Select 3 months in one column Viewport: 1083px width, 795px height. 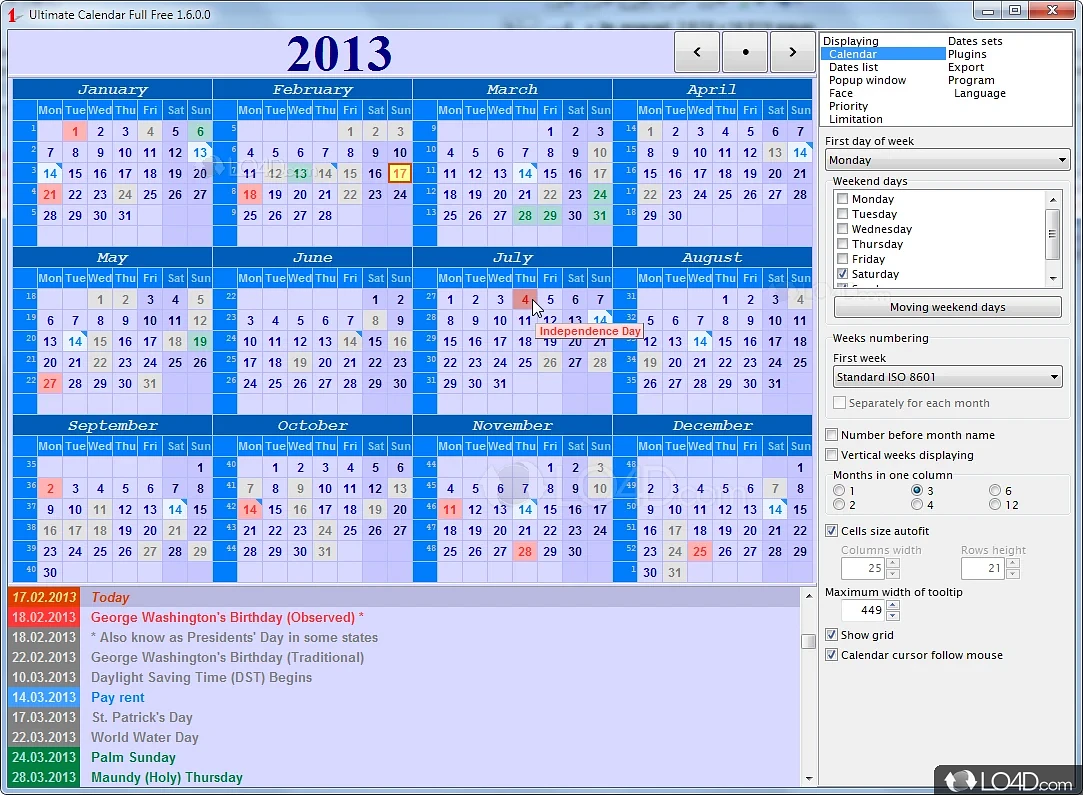click(x=917, y=490)
